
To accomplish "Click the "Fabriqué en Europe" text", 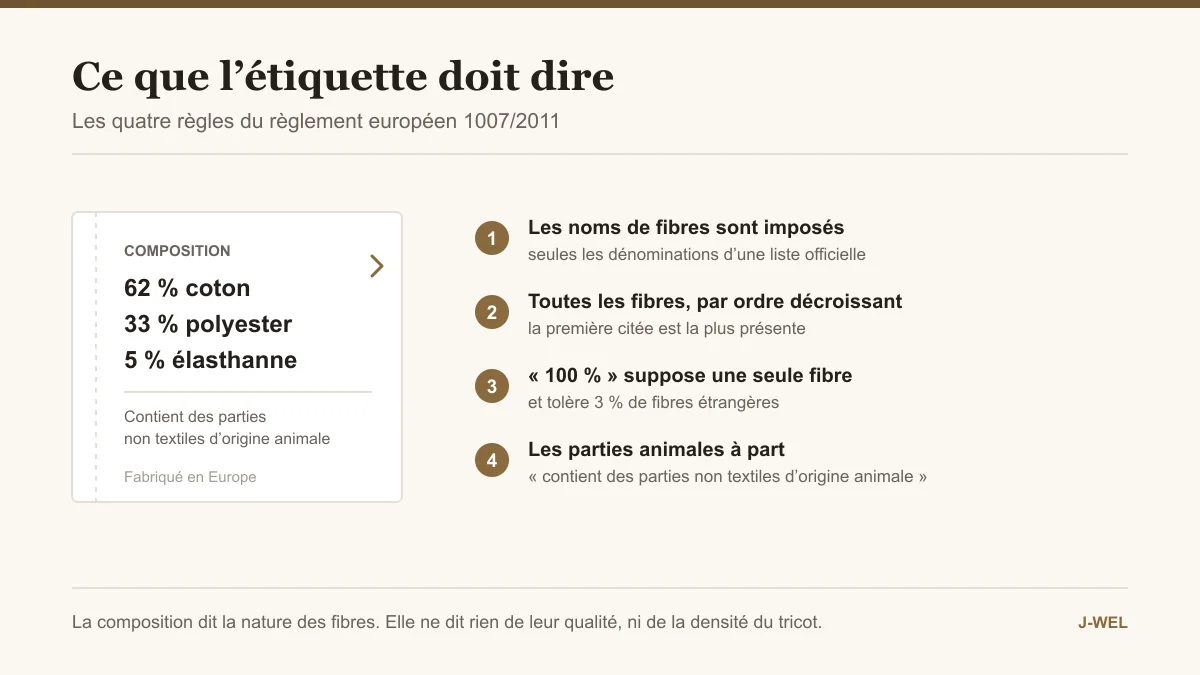I will [x=190, y=477].
